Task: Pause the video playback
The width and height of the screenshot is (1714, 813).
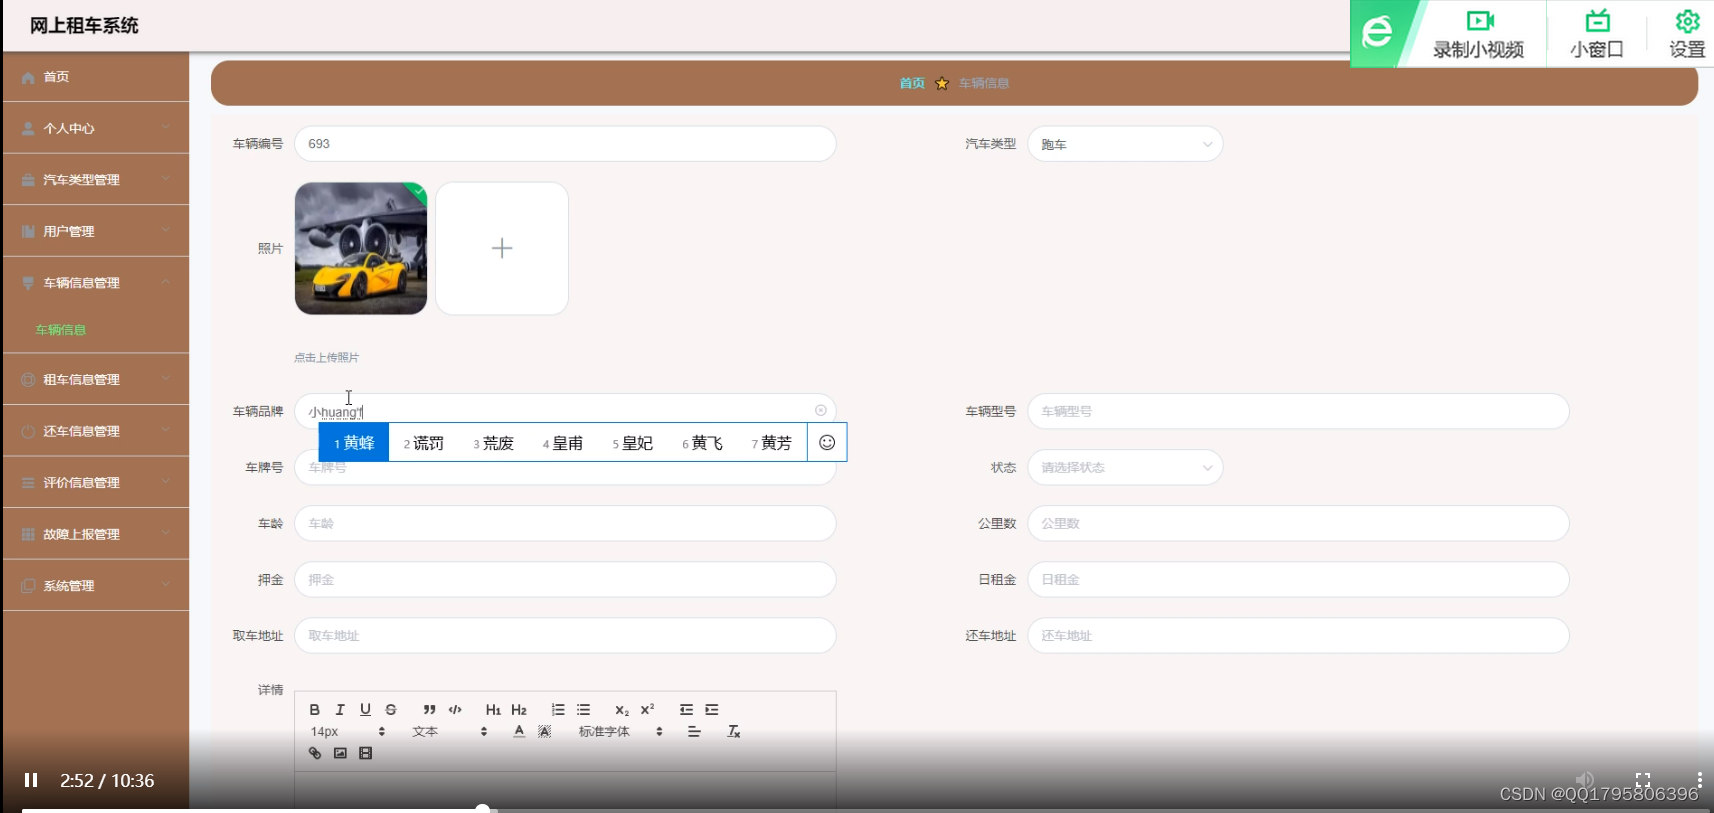Action: pyautogui.click(x=31, y=780)
